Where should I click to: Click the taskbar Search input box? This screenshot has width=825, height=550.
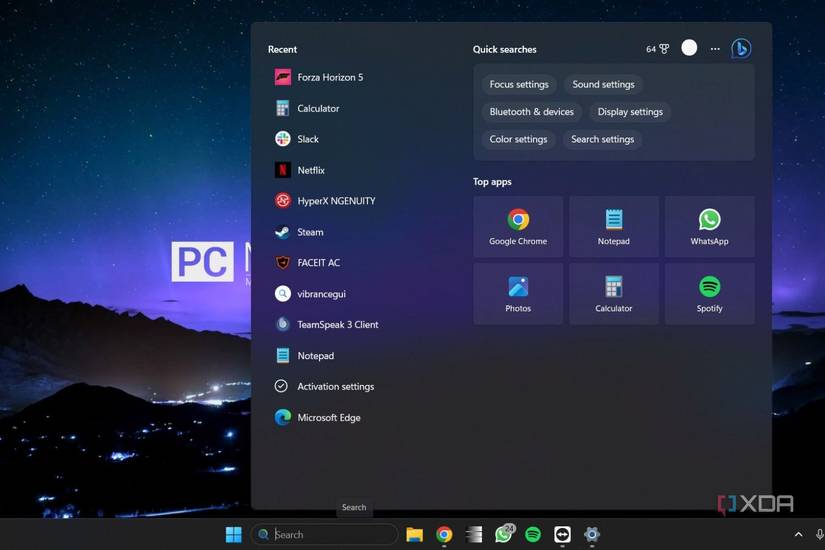325,534
